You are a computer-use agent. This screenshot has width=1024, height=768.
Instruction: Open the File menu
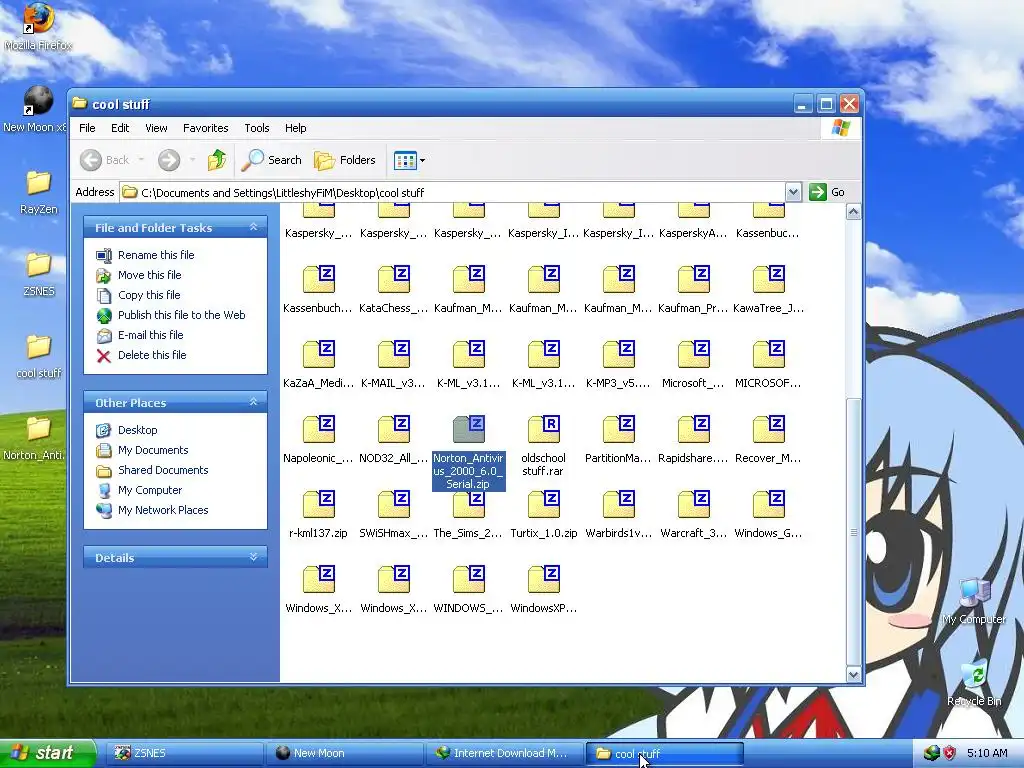click(87, 128)
